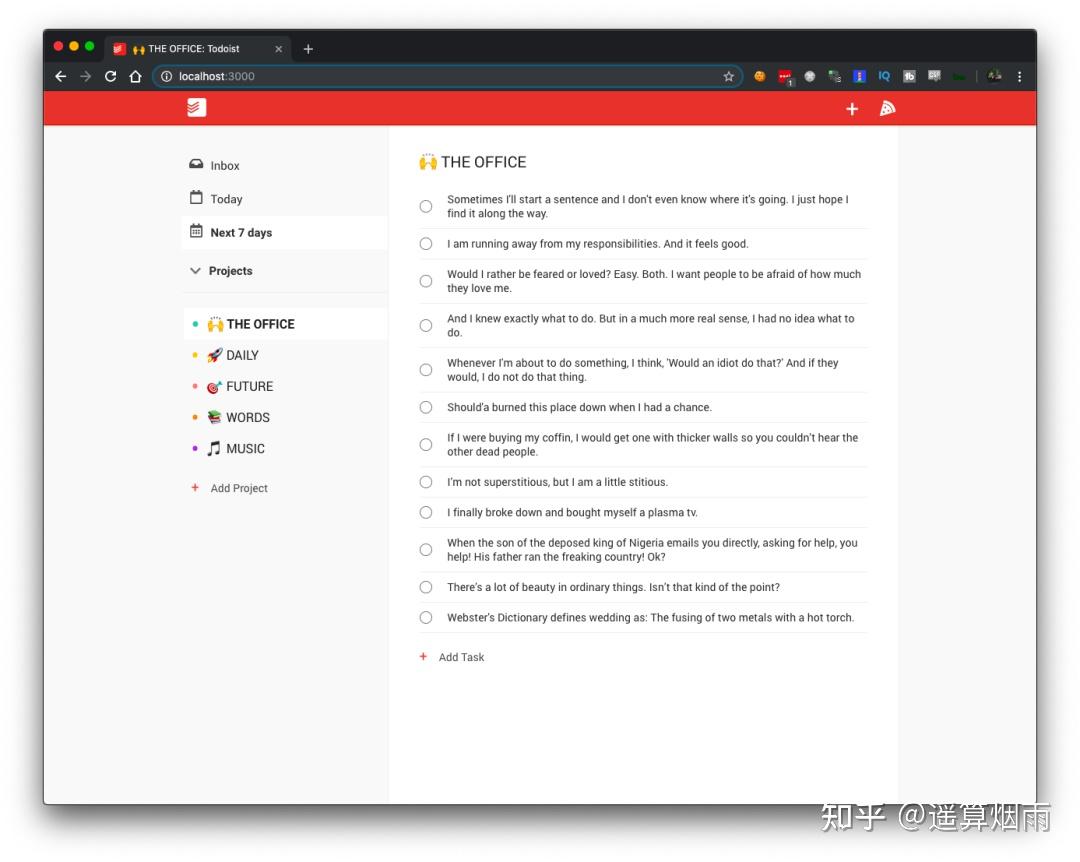The image size is (1080, 862).
Task: Click the red color dot beside FUTURE
Action: (195, 386)
